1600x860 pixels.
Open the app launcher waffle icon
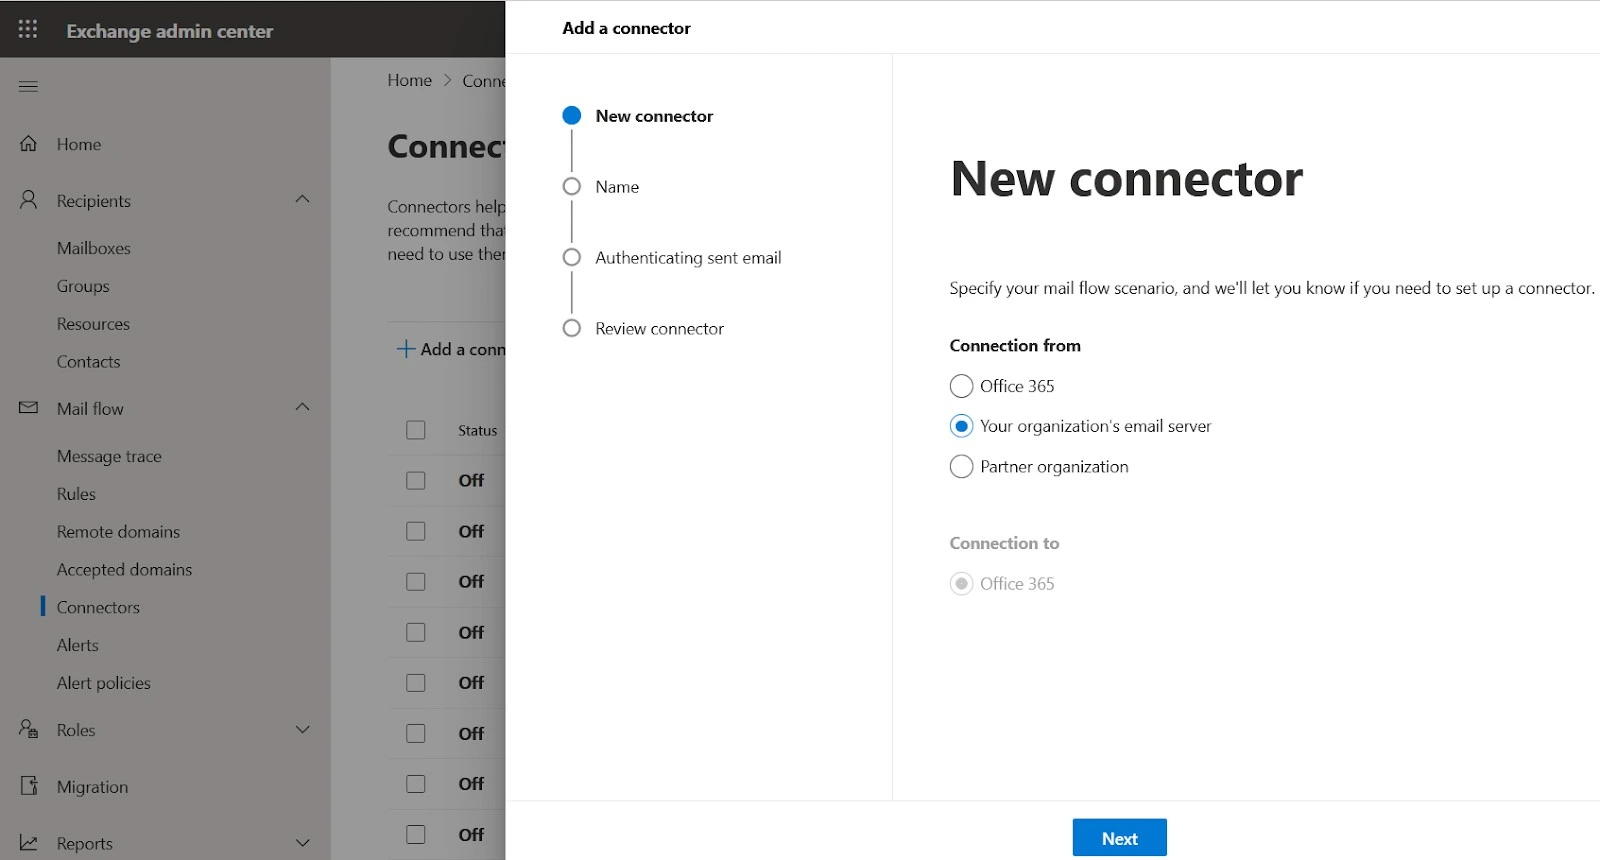[28, 29]
